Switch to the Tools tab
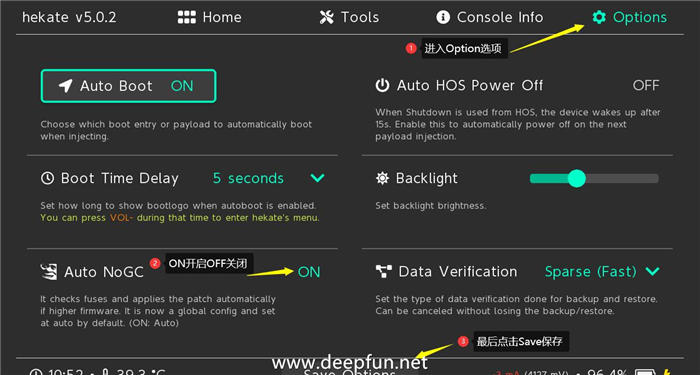700x375 pixels. 349,17
